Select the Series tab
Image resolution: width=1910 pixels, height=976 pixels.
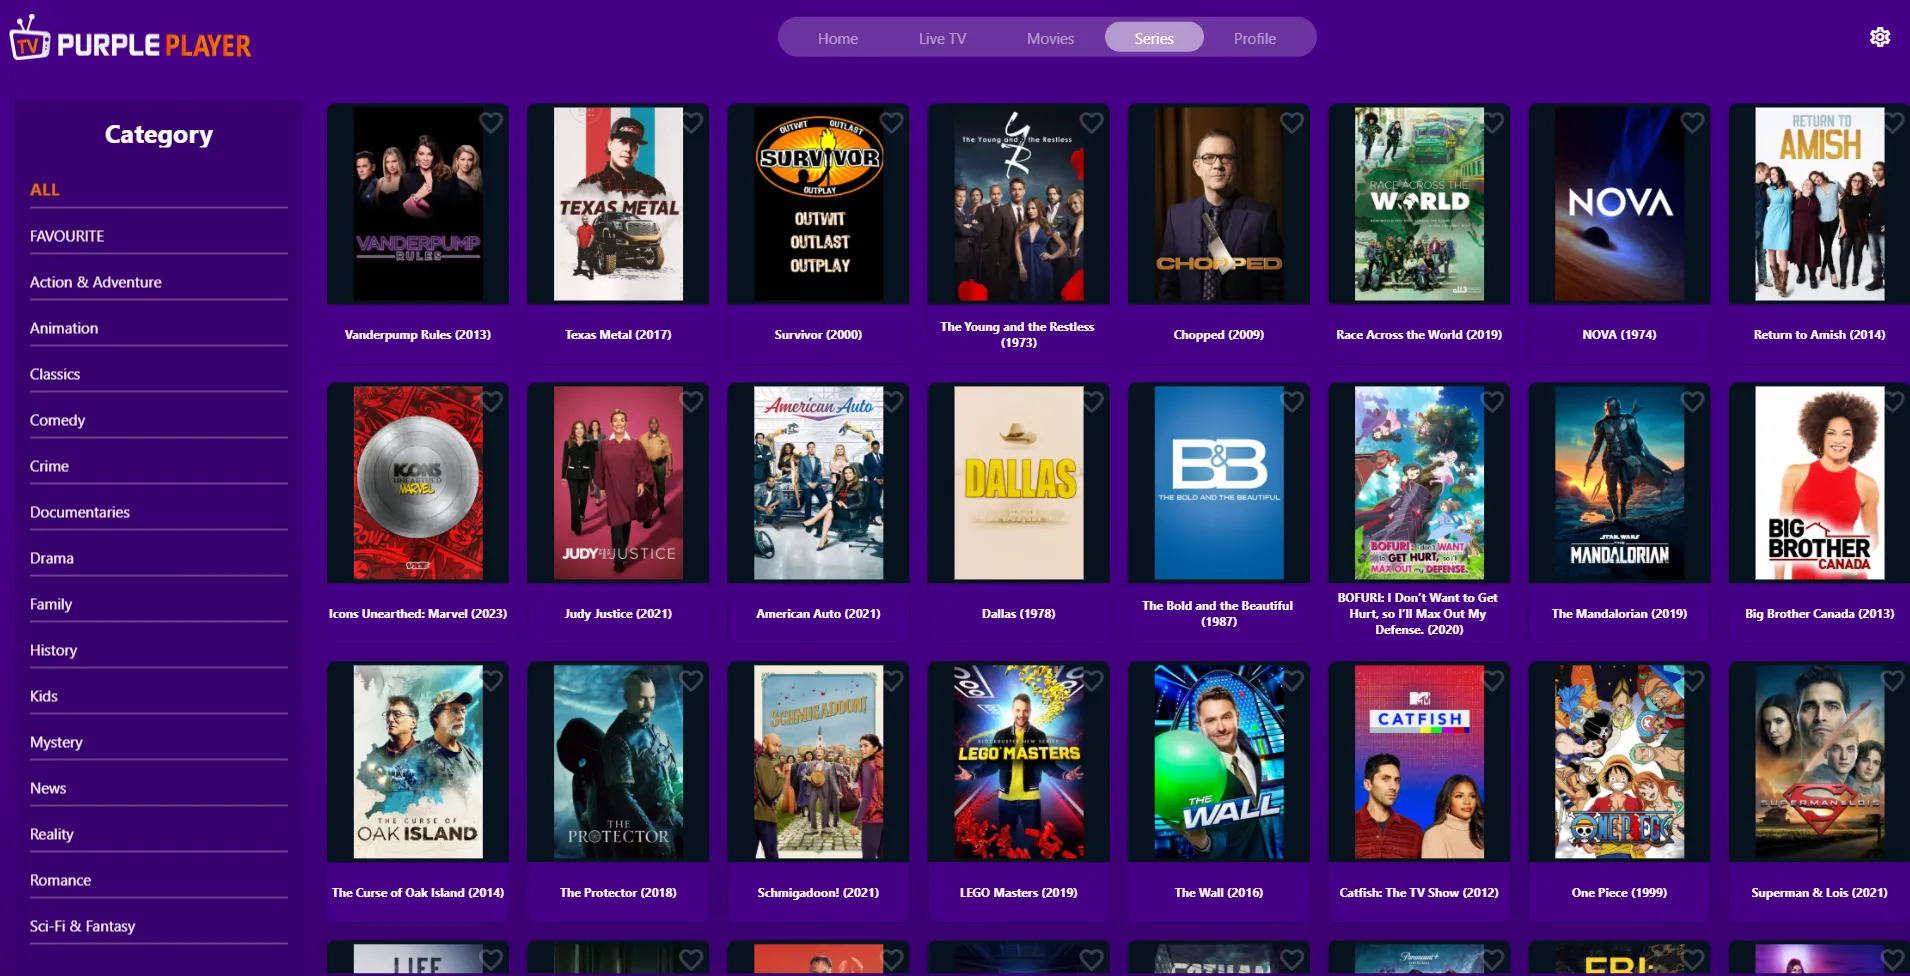point(1154,38)
